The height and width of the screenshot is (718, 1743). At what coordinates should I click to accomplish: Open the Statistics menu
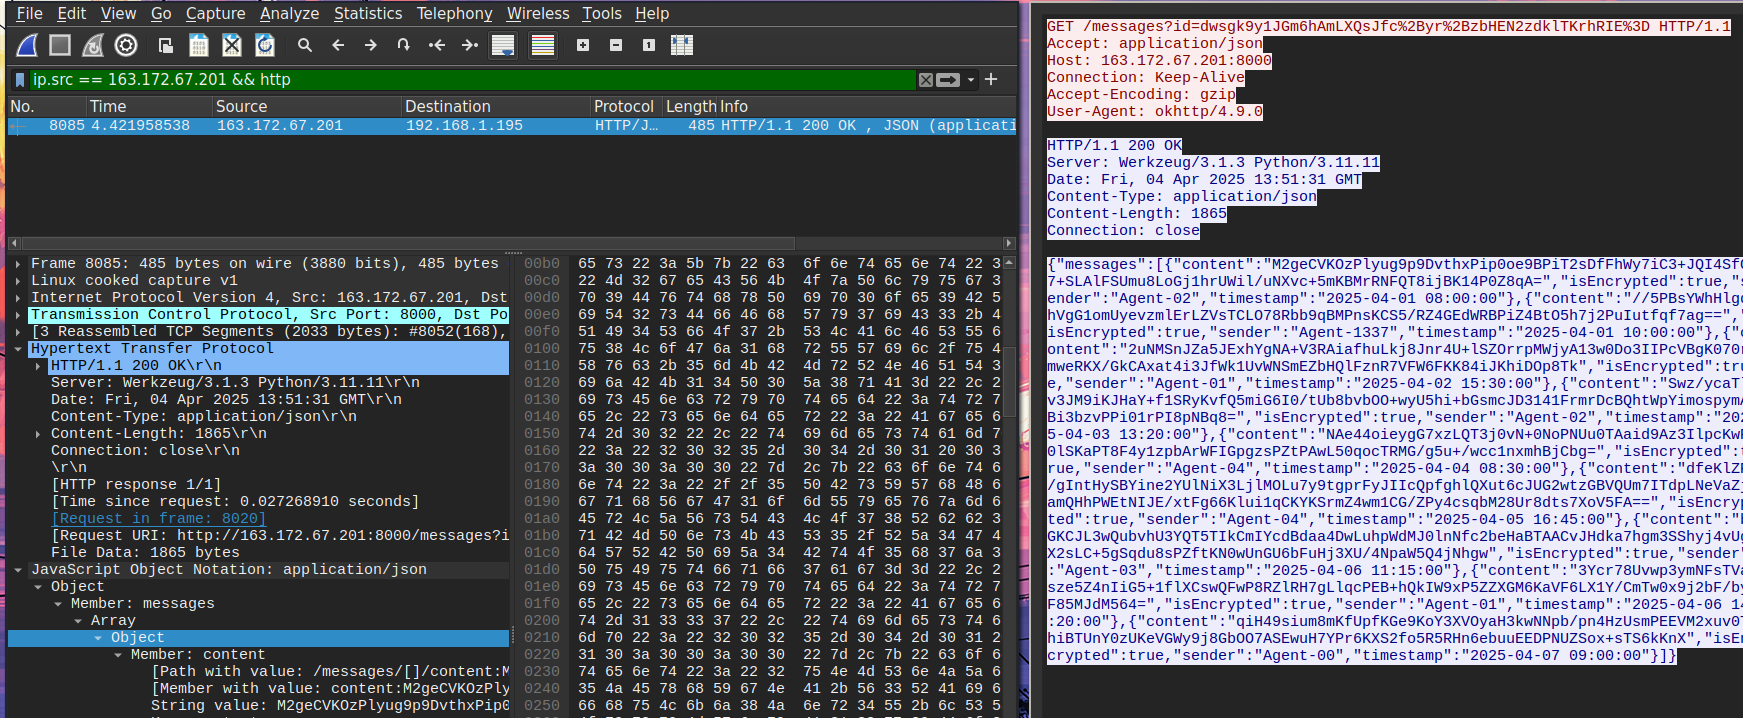[368, 13]
